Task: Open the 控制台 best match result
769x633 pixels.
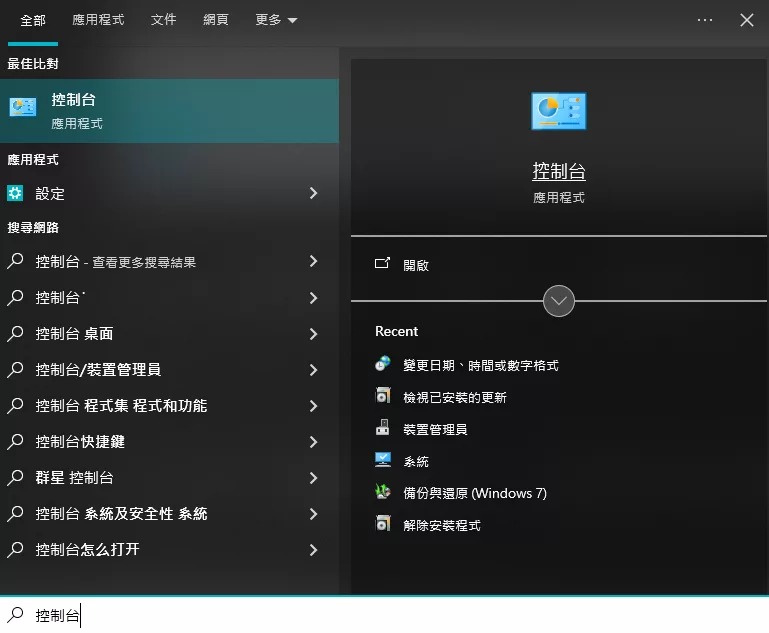Action: click(168, 111)
